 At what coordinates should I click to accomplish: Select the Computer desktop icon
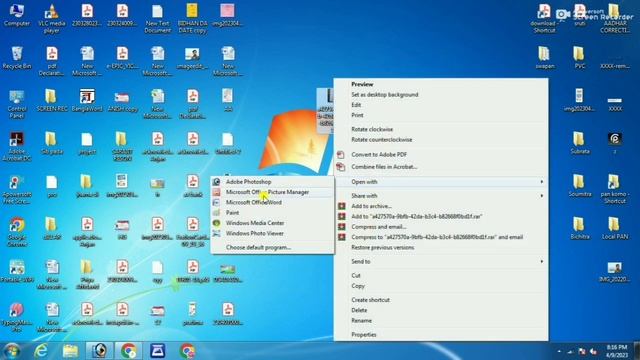[x=16, y=15]
